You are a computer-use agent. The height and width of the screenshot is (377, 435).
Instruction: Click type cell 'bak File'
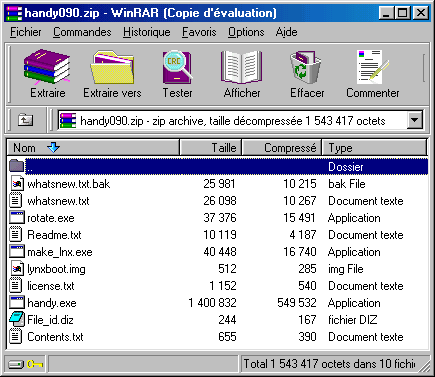[347, 184]
